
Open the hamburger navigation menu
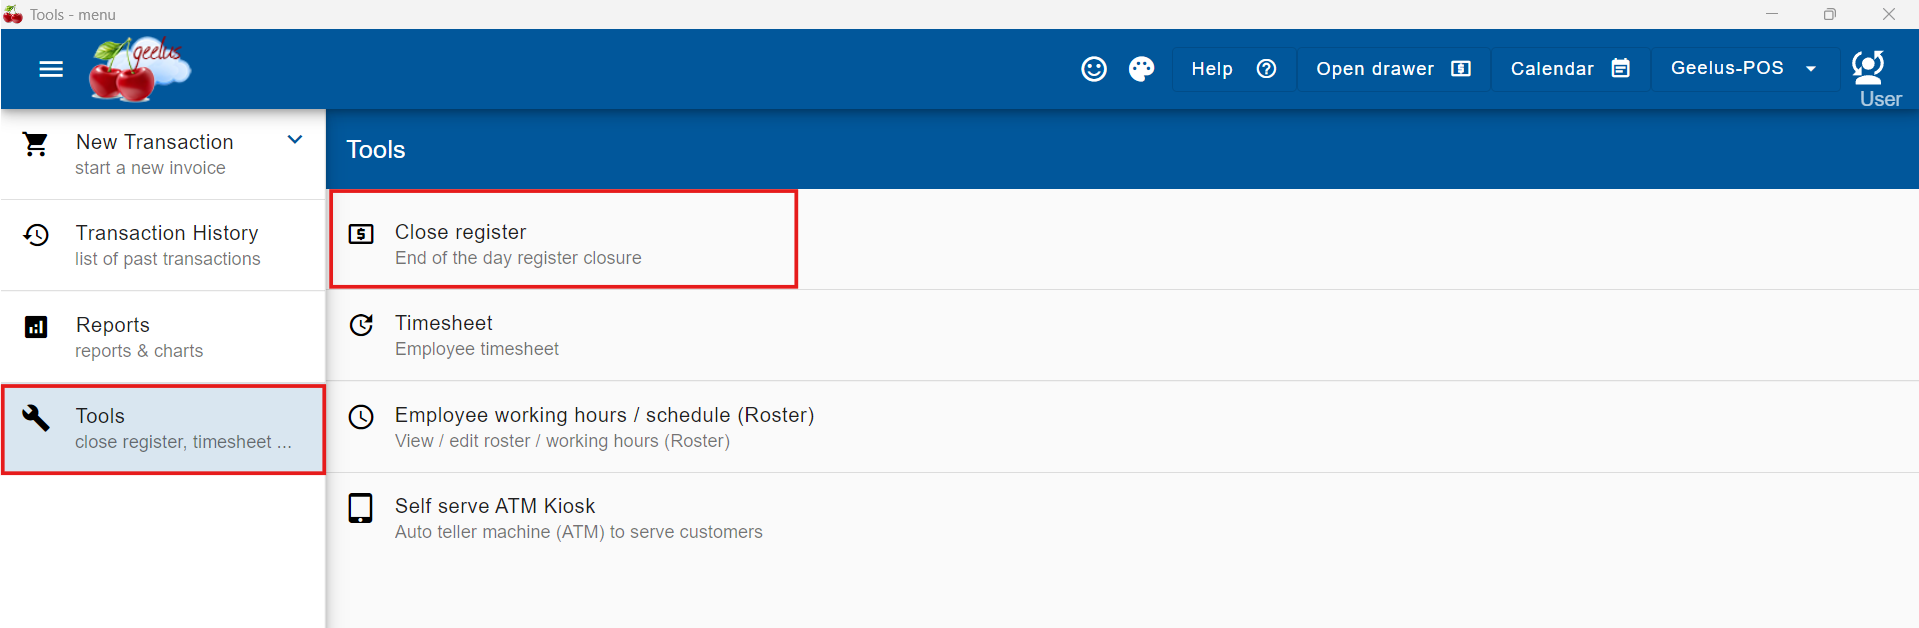pos(51,69)
